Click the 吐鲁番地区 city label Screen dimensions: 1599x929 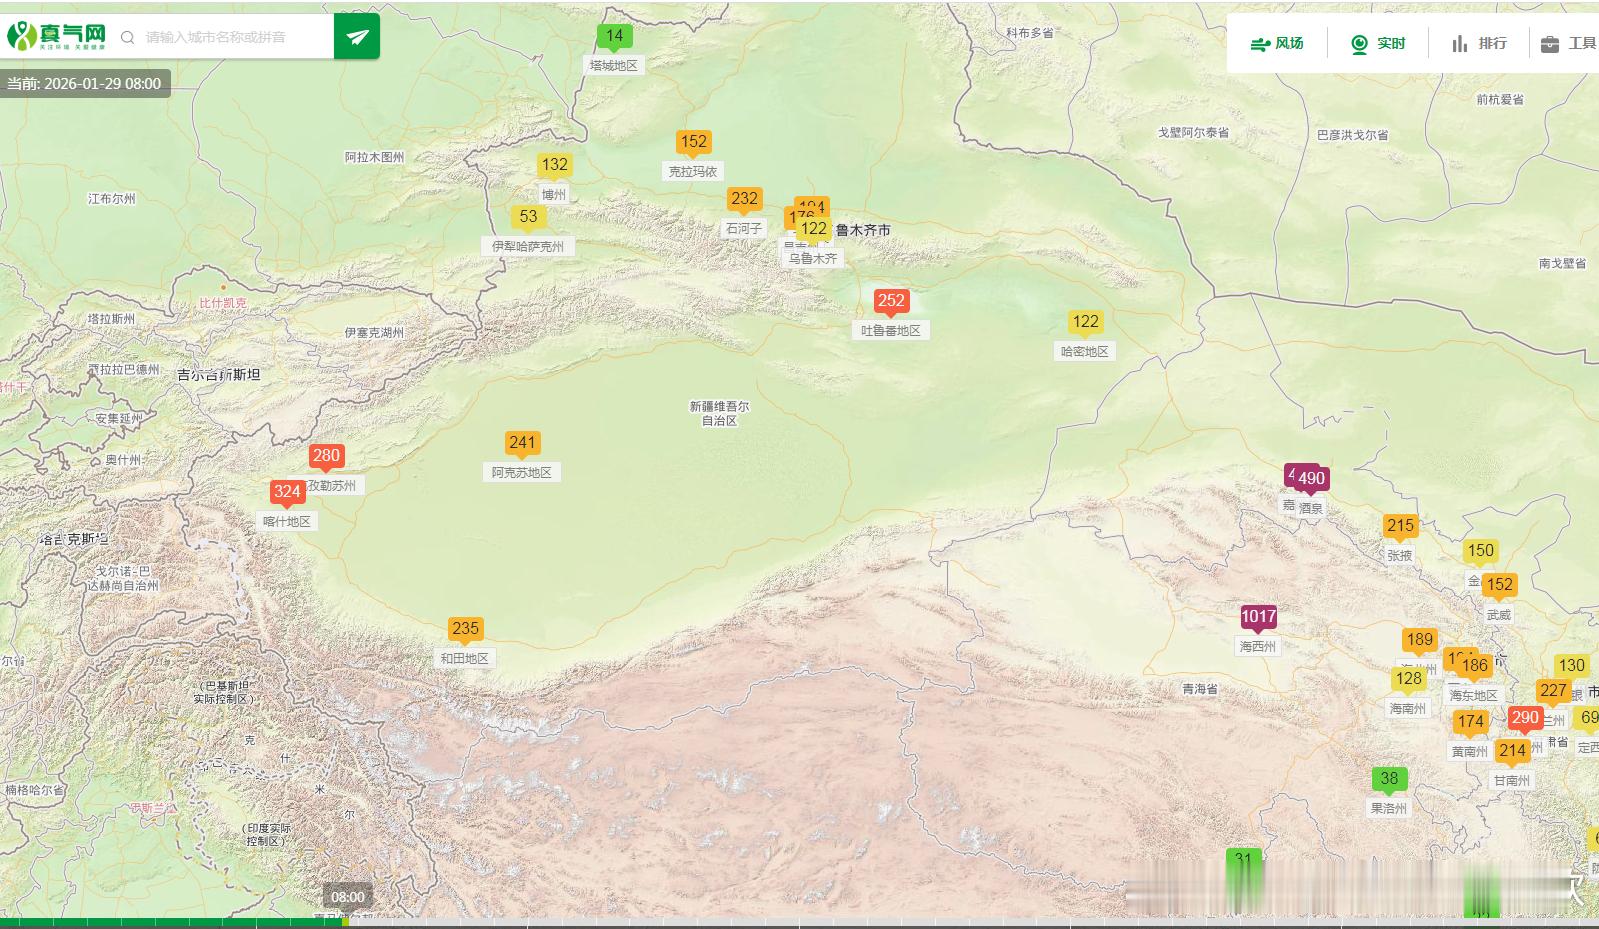click(890, 330)
